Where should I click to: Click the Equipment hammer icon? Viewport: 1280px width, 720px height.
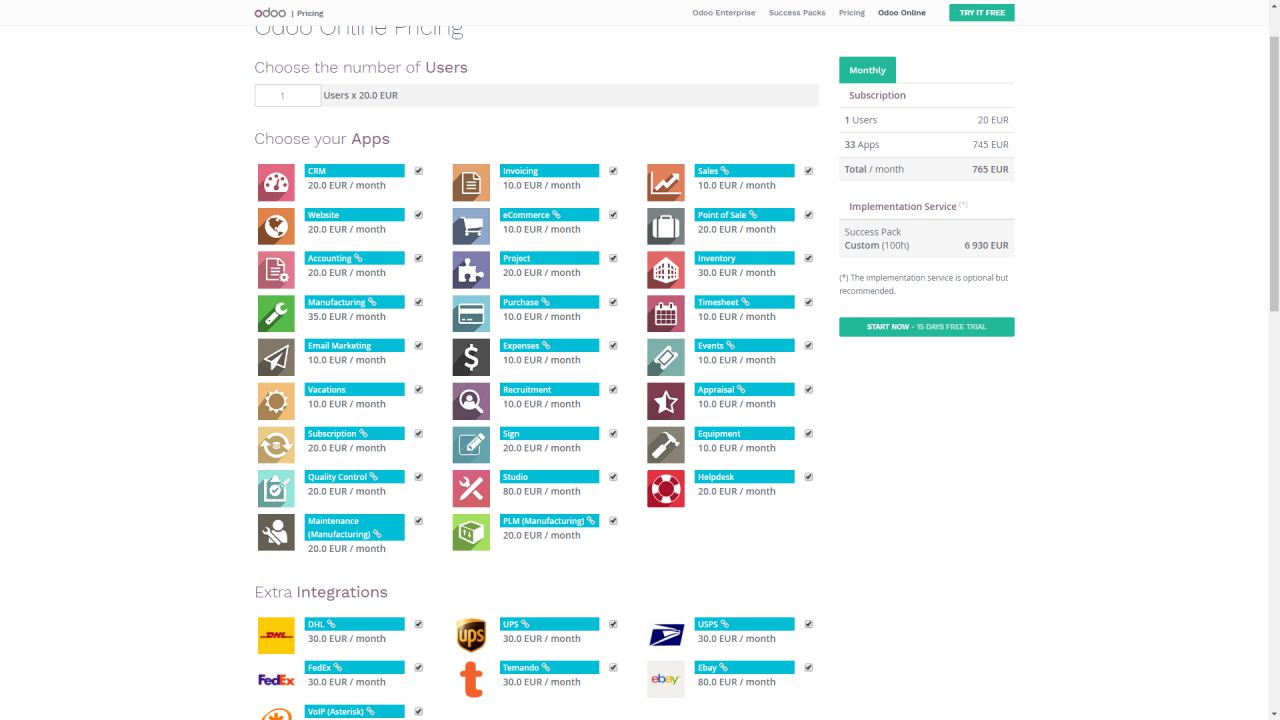coord(666,445)
